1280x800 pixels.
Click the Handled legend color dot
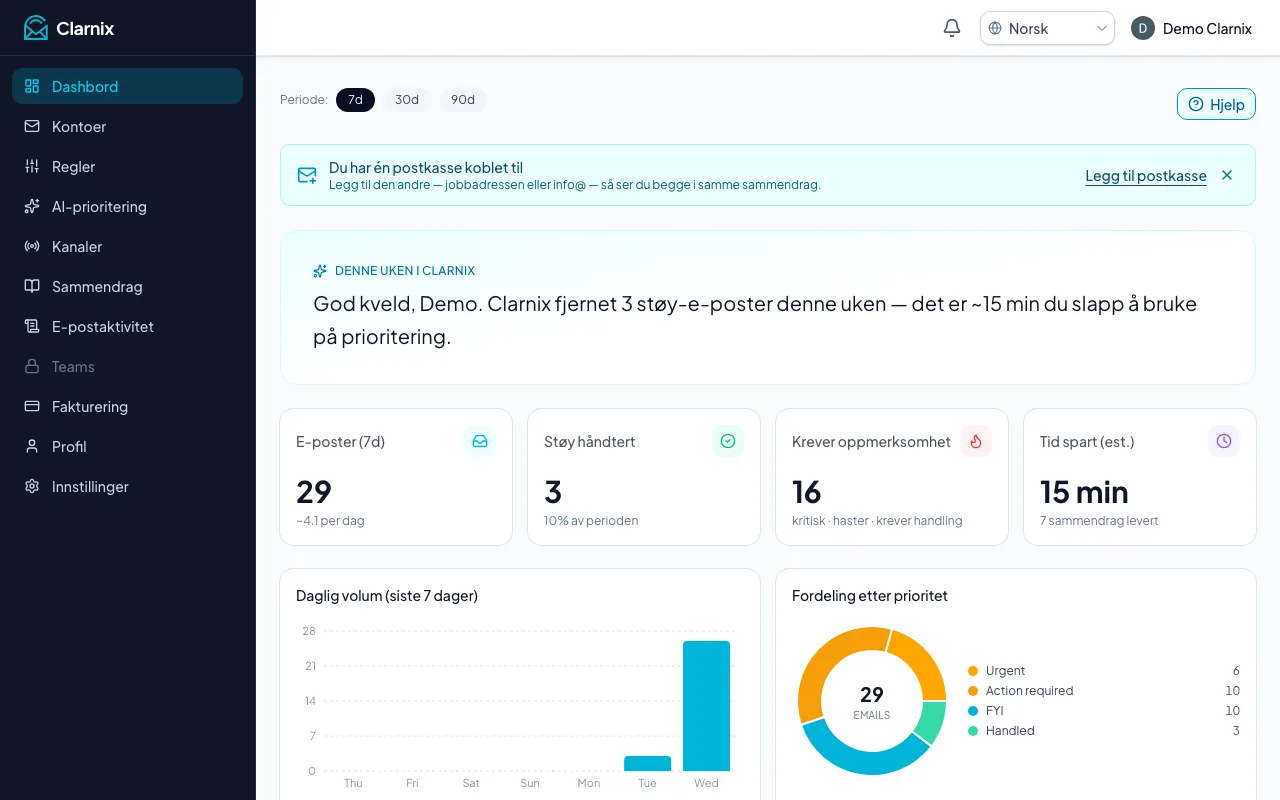tap(973, 731)
